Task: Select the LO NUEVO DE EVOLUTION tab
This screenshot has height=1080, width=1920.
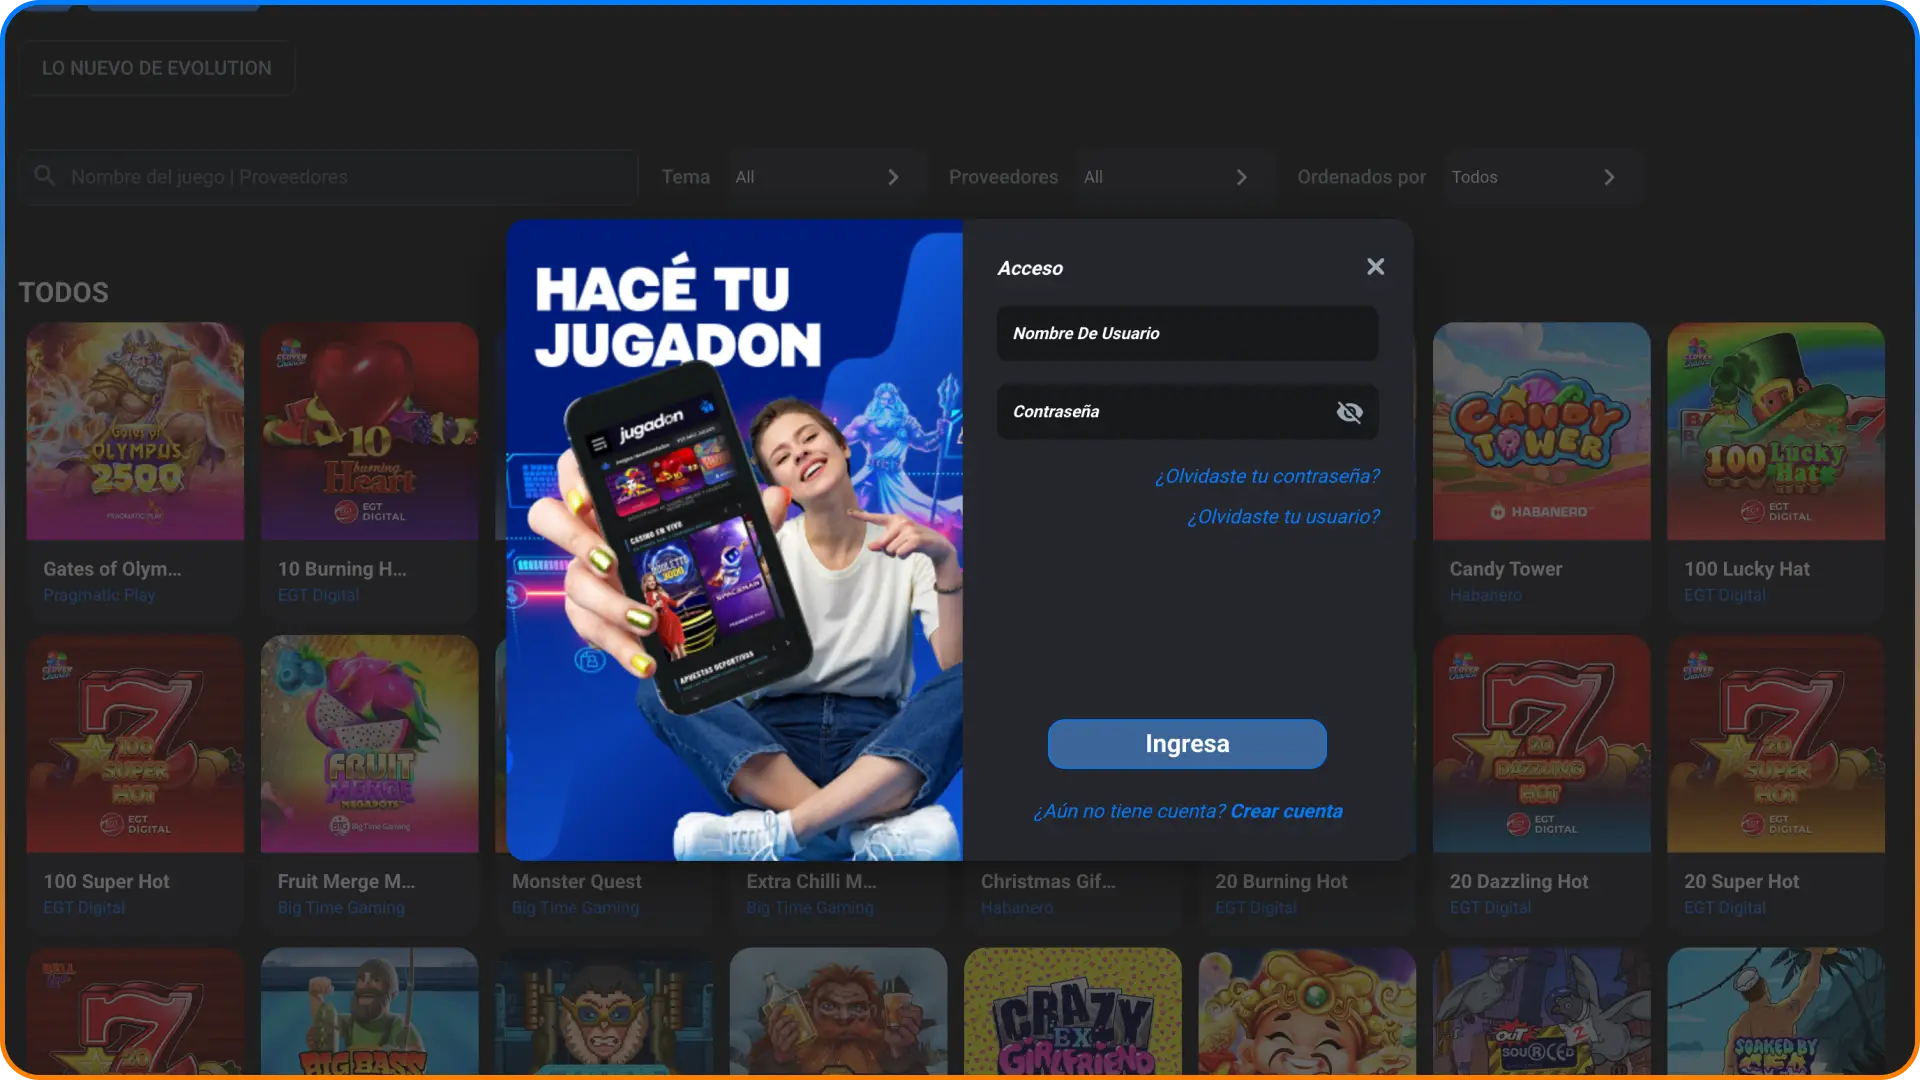Action: click(x=156, y=68)
